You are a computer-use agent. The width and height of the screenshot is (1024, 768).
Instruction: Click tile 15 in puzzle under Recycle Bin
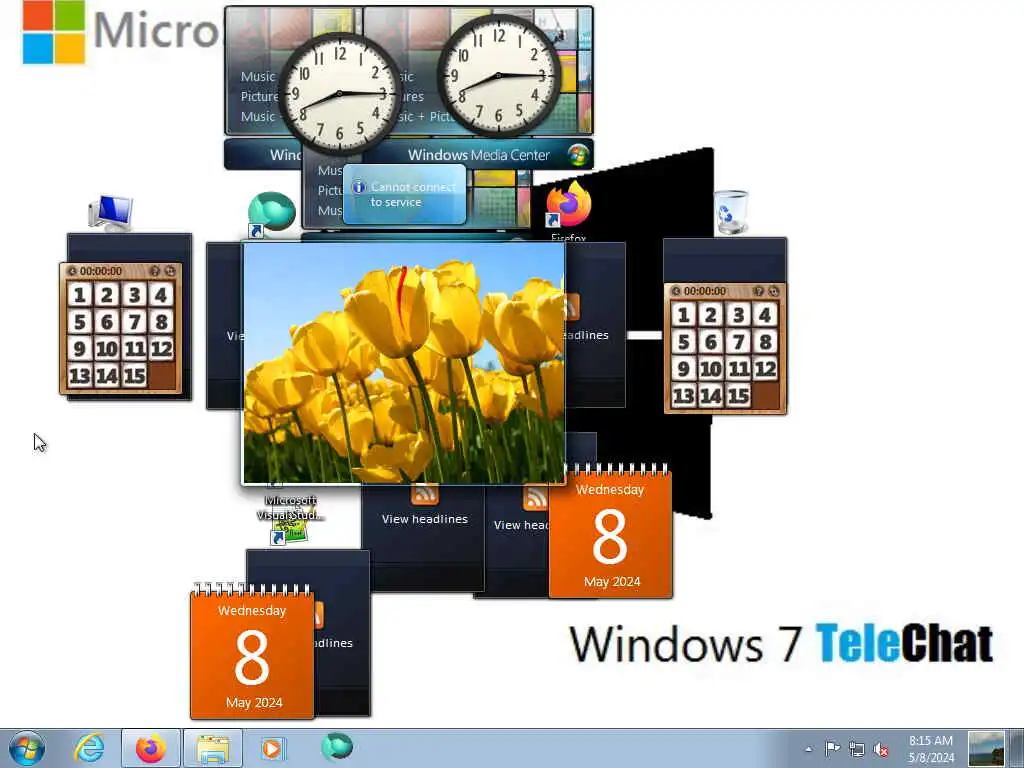(738, 396)
